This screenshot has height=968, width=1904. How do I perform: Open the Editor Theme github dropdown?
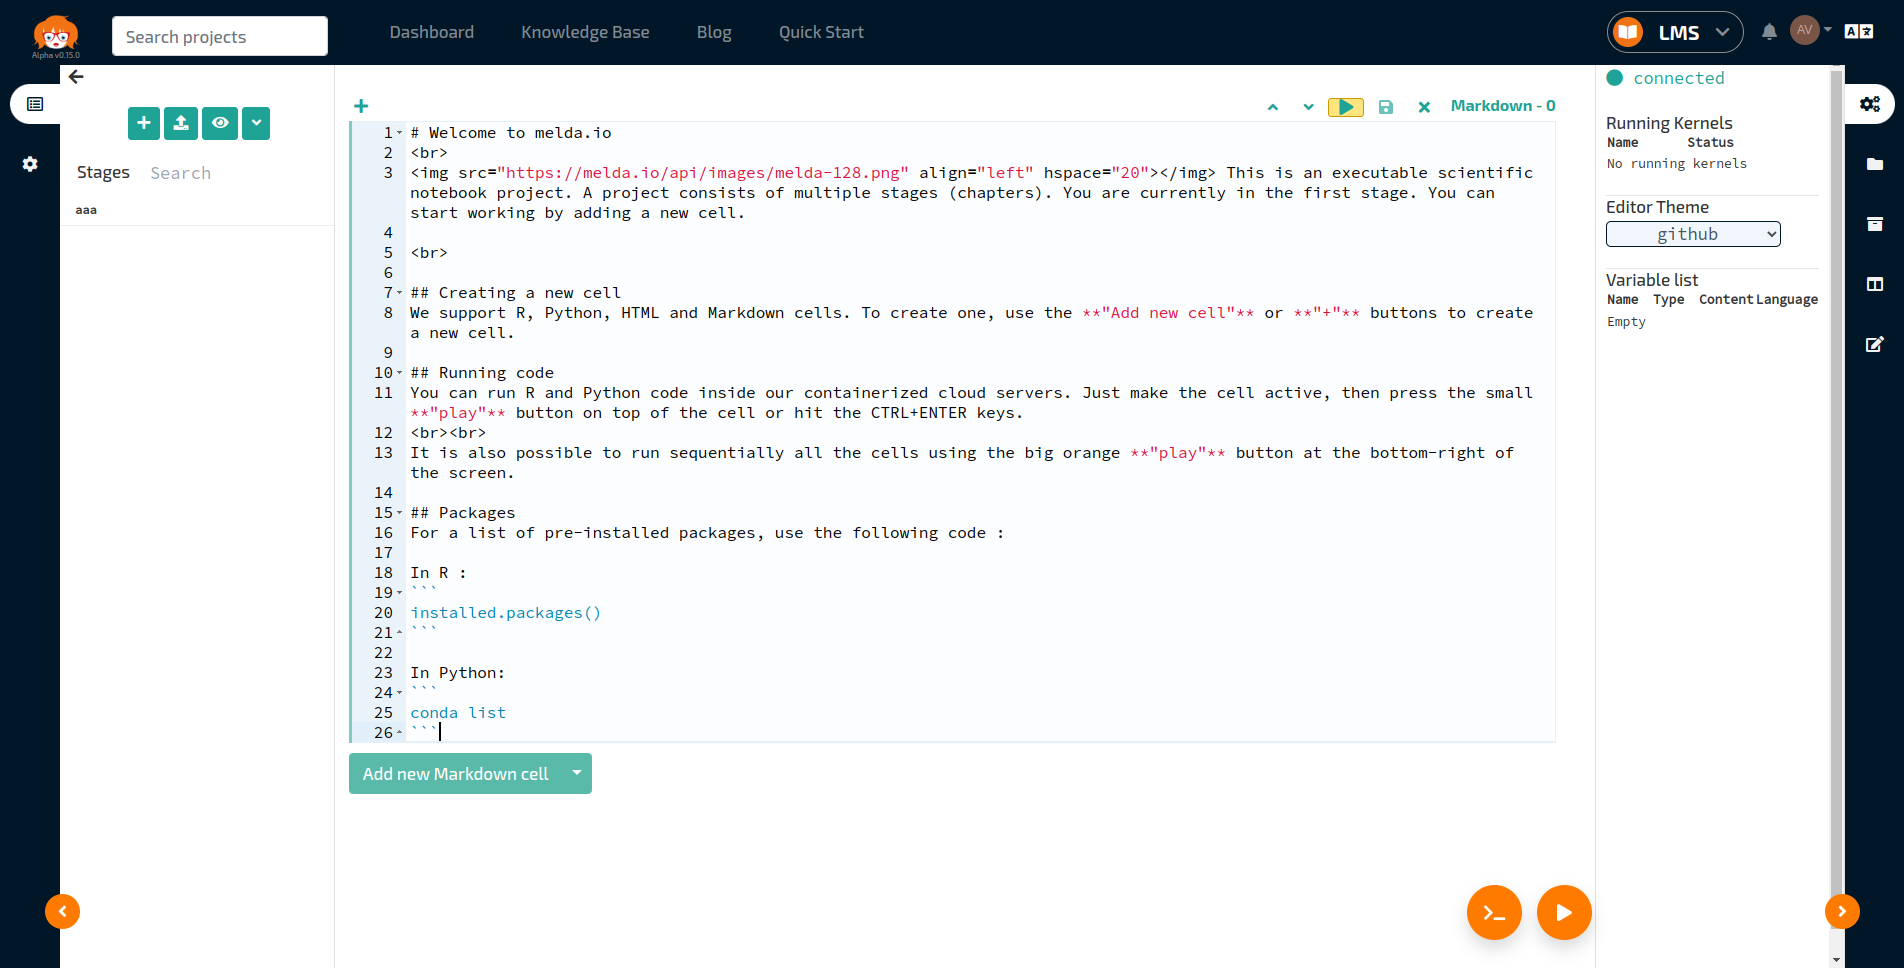(x=1692, y=234)
